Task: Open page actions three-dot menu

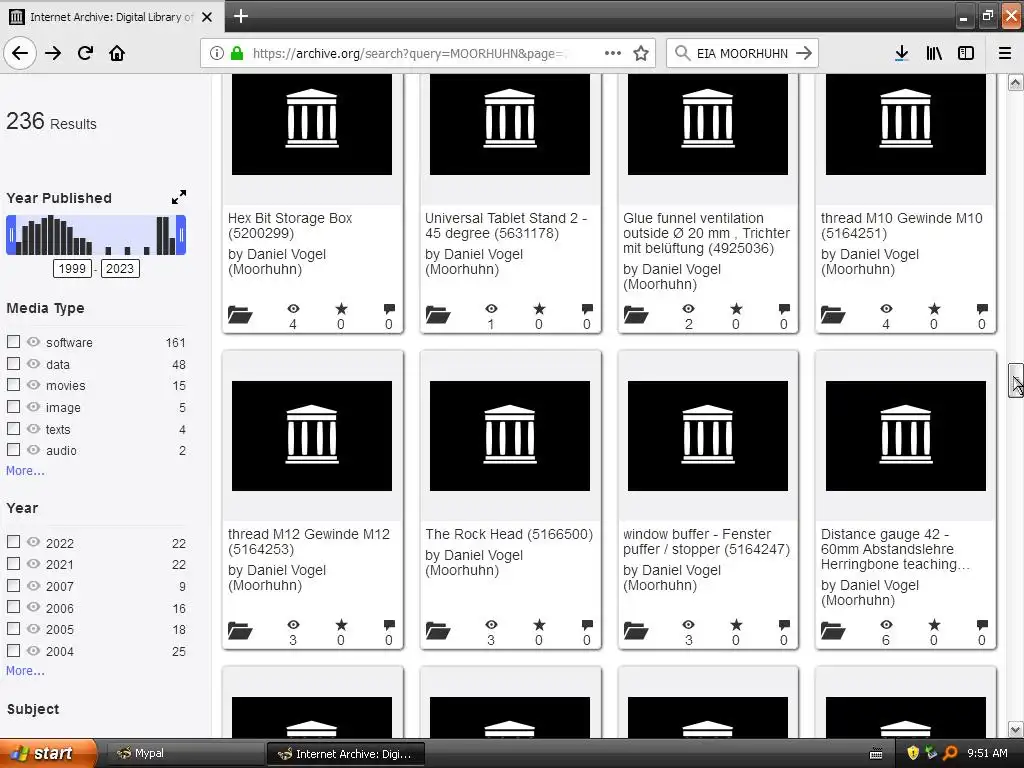Action: tap(613, 53)
